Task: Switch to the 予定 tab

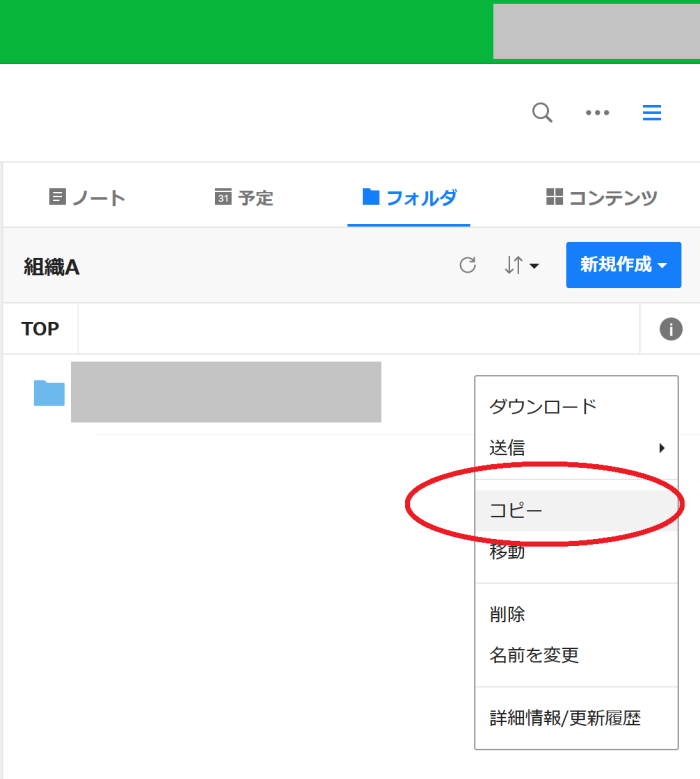Action: coord(244,197)
